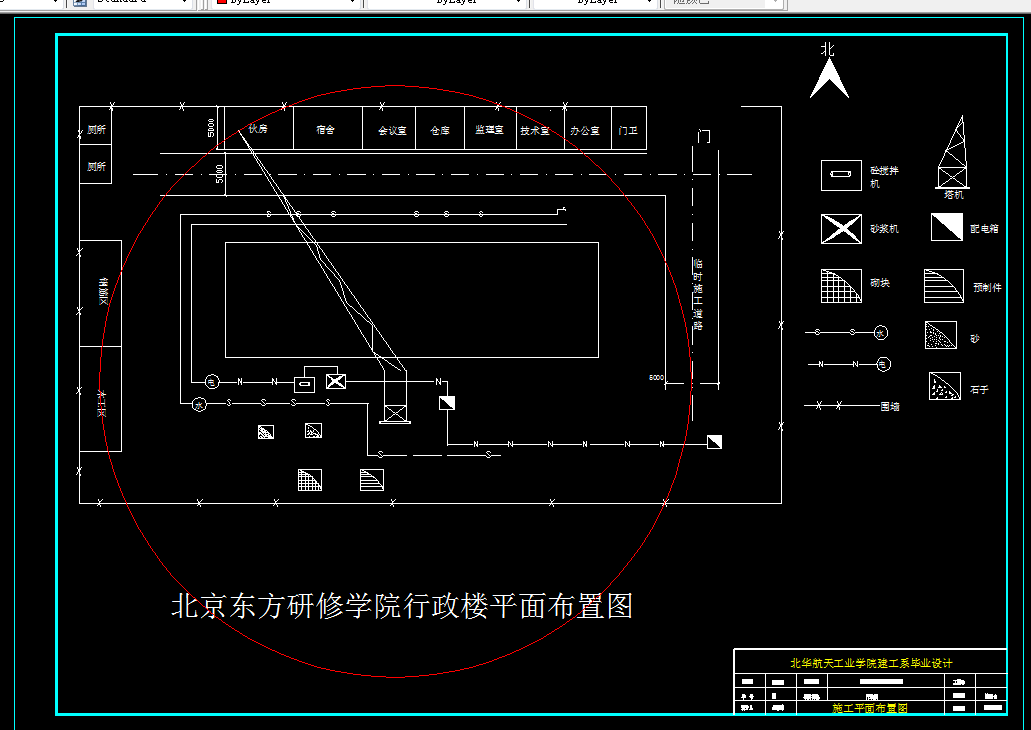The width and height of the screenshot is (1031, 730).
Task: Select the vertical 临时施工道路 text
Action: [698, 294]
